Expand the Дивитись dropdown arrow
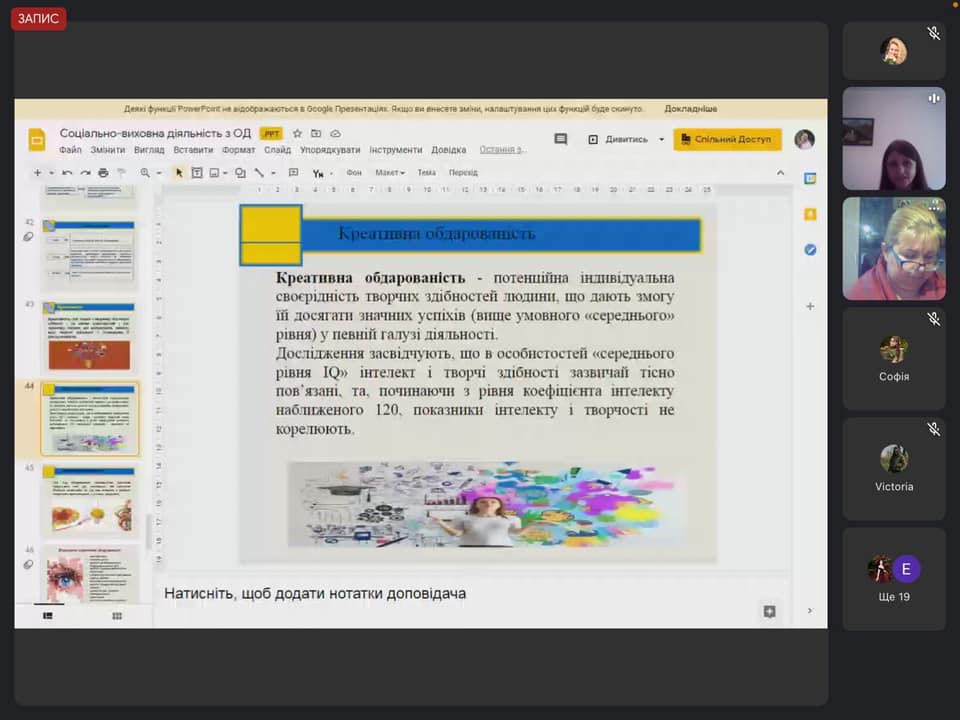 click(x=661, y=140)
